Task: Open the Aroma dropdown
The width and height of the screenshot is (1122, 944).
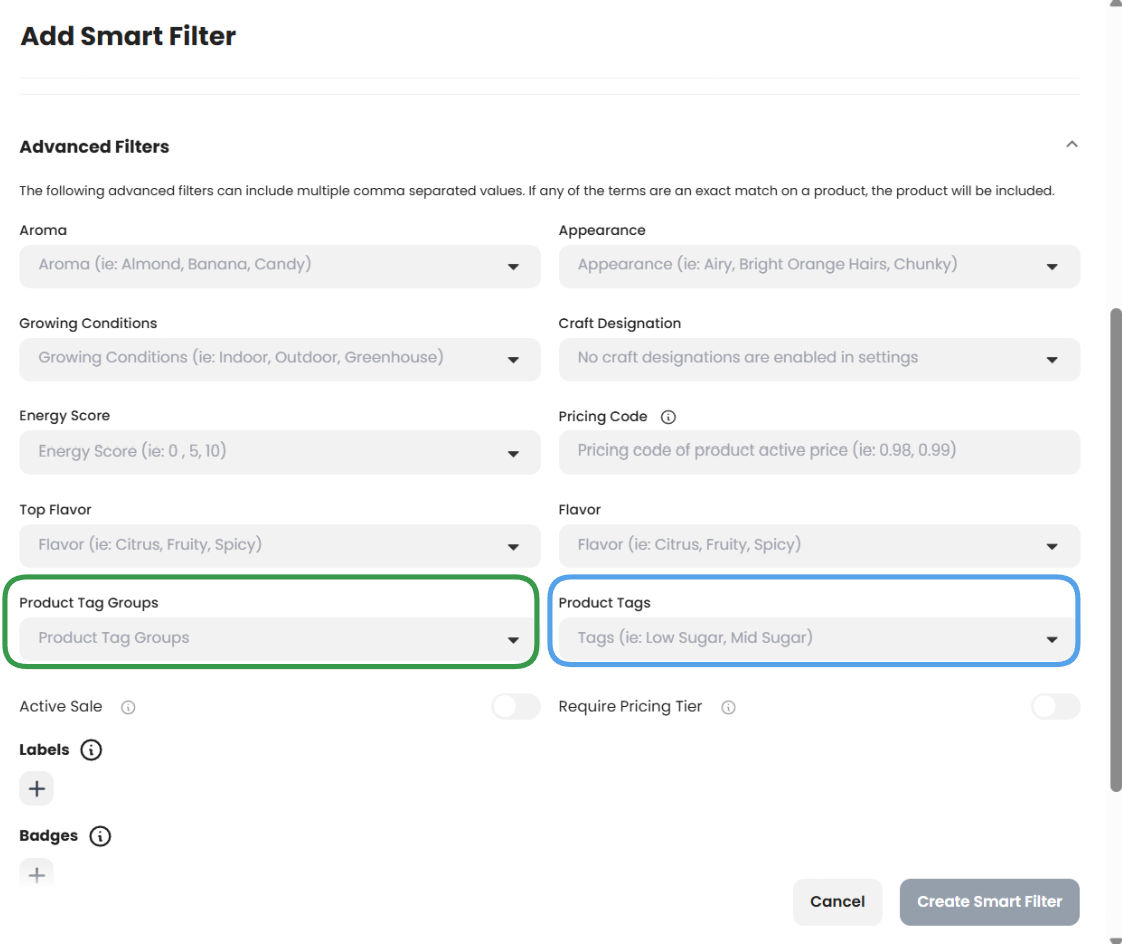Action: [x=279, y=266]
